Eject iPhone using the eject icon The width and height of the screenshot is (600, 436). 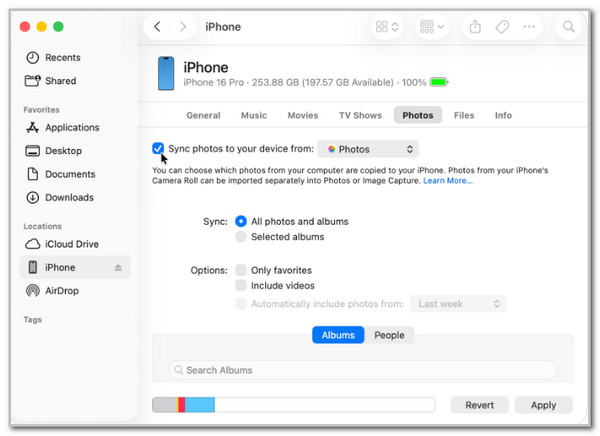118,268
